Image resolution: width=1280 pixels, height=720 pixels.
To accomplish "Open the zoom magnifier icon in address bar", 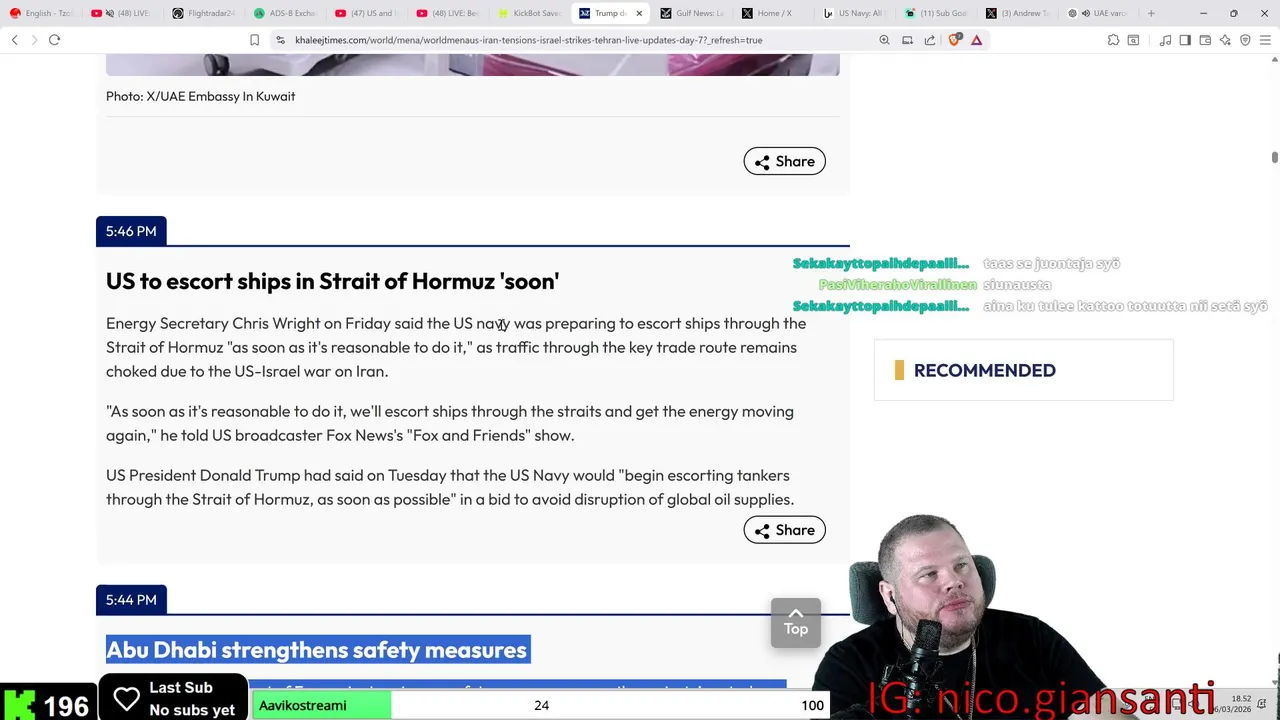I will click(884, 40).
